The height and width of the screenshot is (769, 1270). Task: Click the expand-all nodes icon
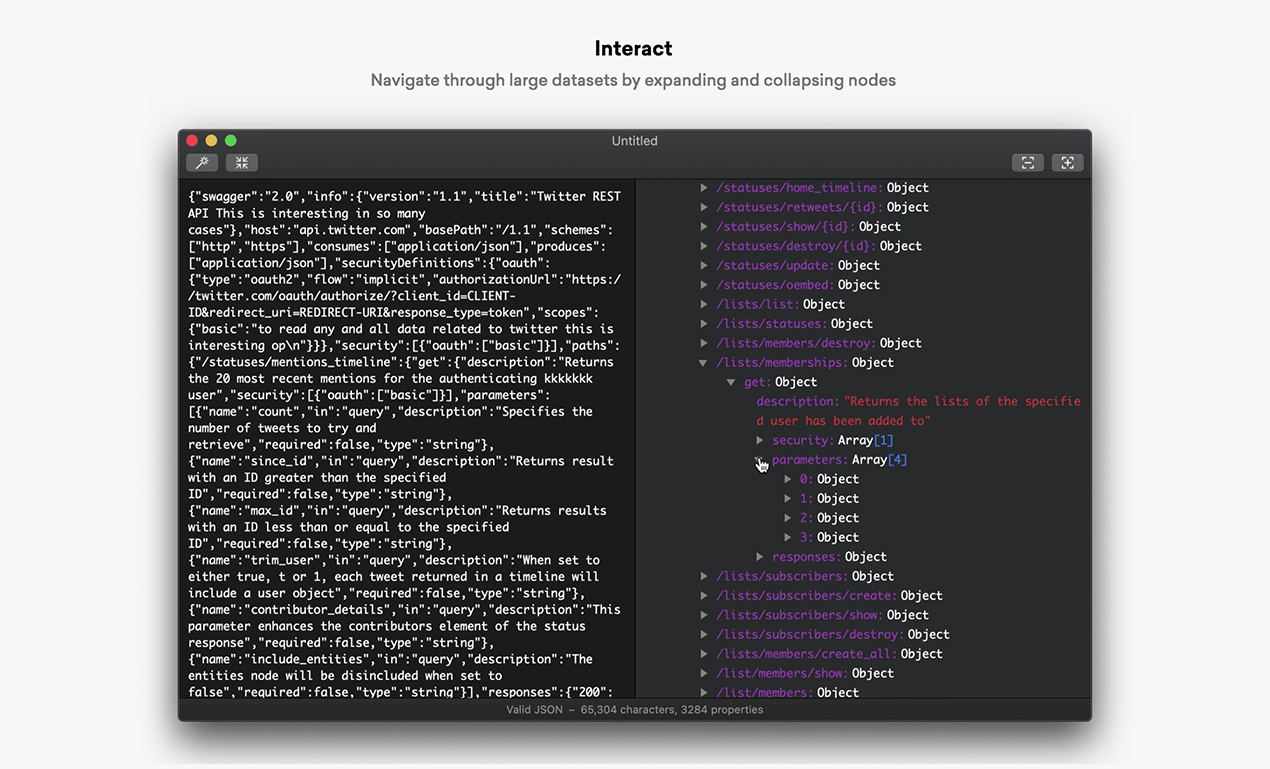pyautogui.click(x=1067, y=162)
